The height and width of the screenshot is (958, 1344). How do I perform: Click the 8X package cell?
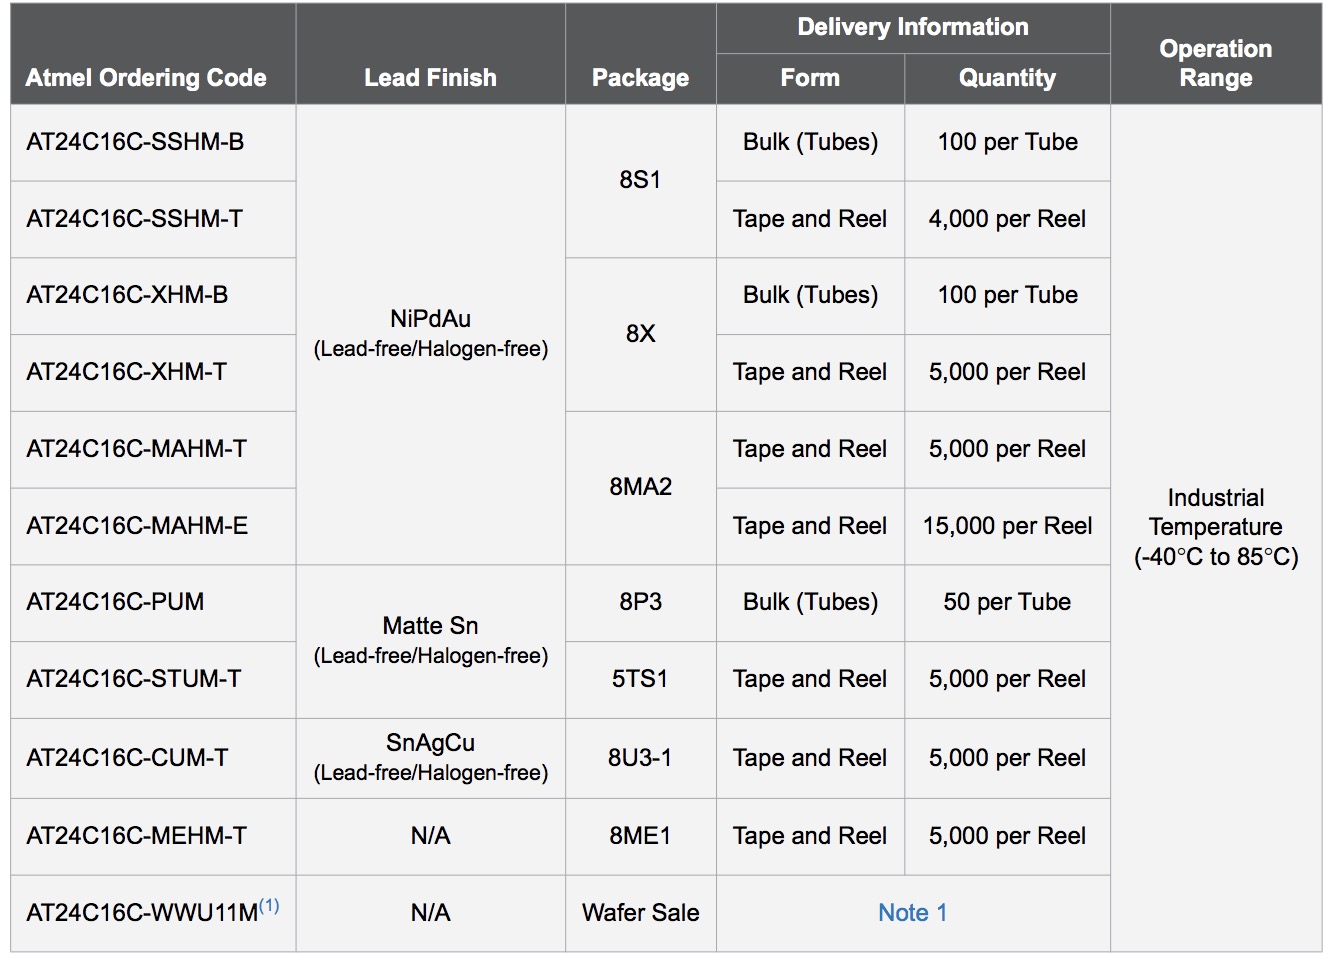(x=640, y=334)
